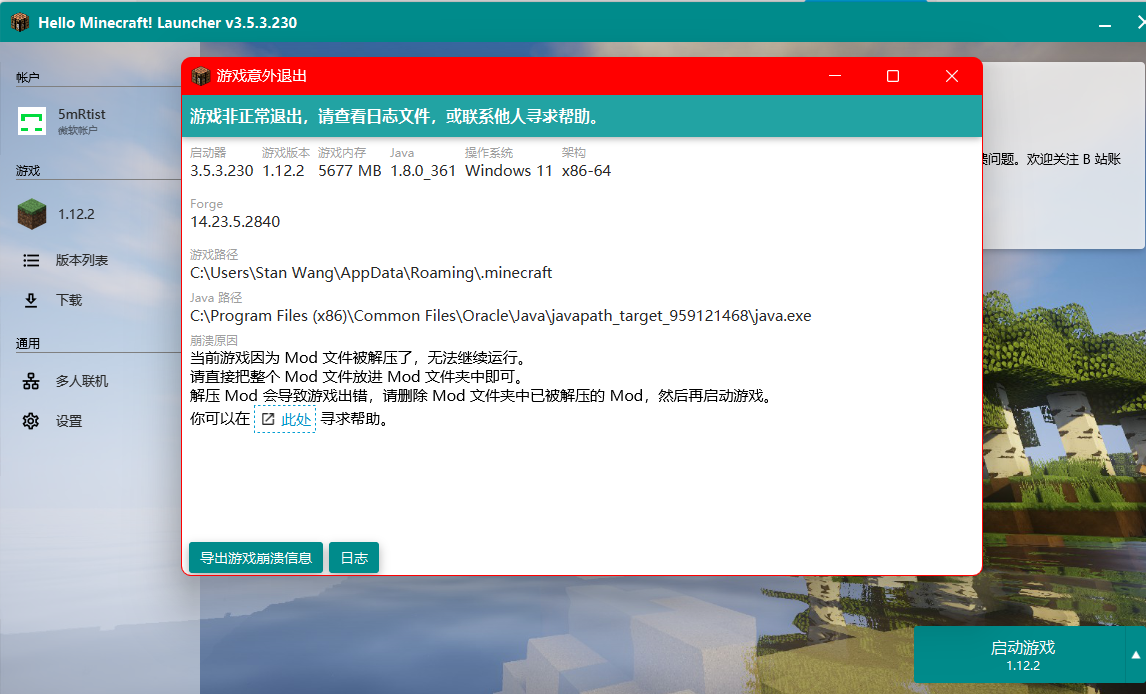Click the external-link icon beside 此处
This screenshot has width=1146, height=694.
coord(266,418)
